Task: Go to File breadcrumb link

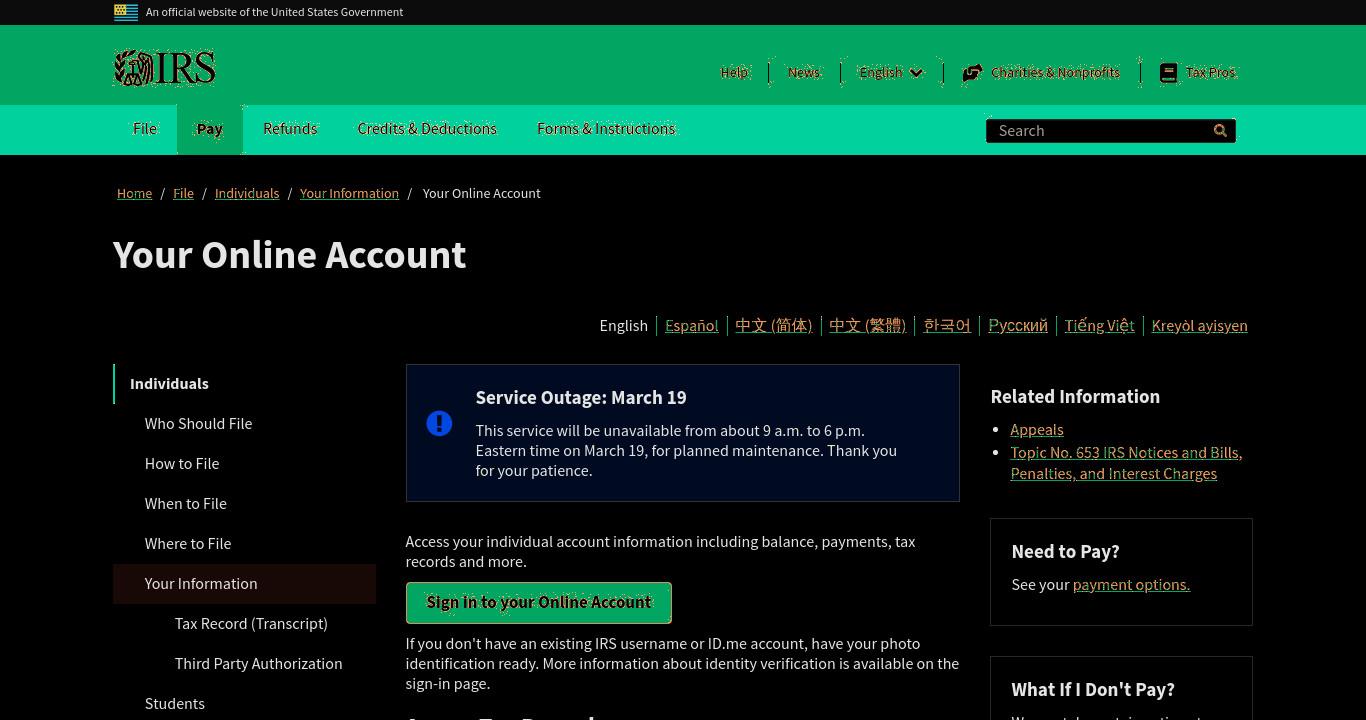Action: click(x=183, y=193)
